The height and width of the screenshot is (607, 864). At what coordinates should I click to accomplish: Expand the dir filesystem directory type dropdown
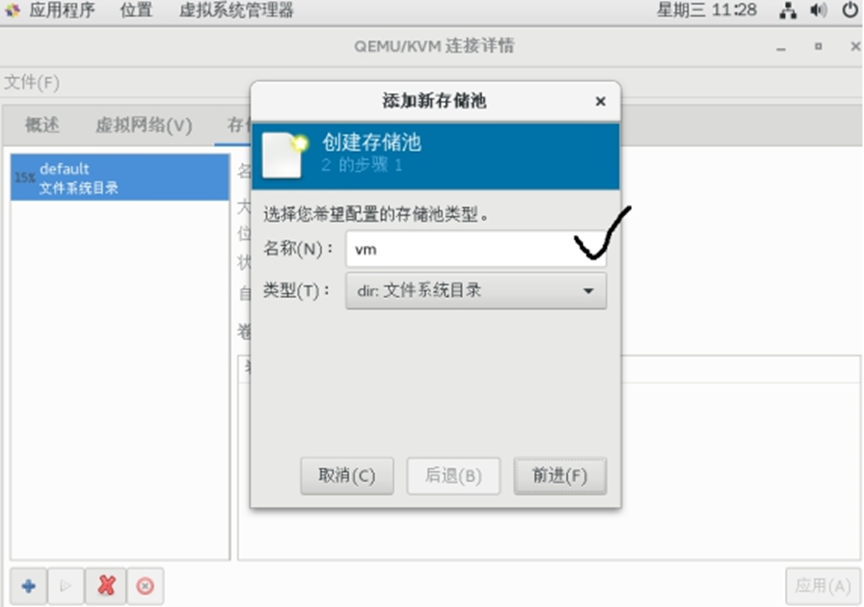coord(476,291)
